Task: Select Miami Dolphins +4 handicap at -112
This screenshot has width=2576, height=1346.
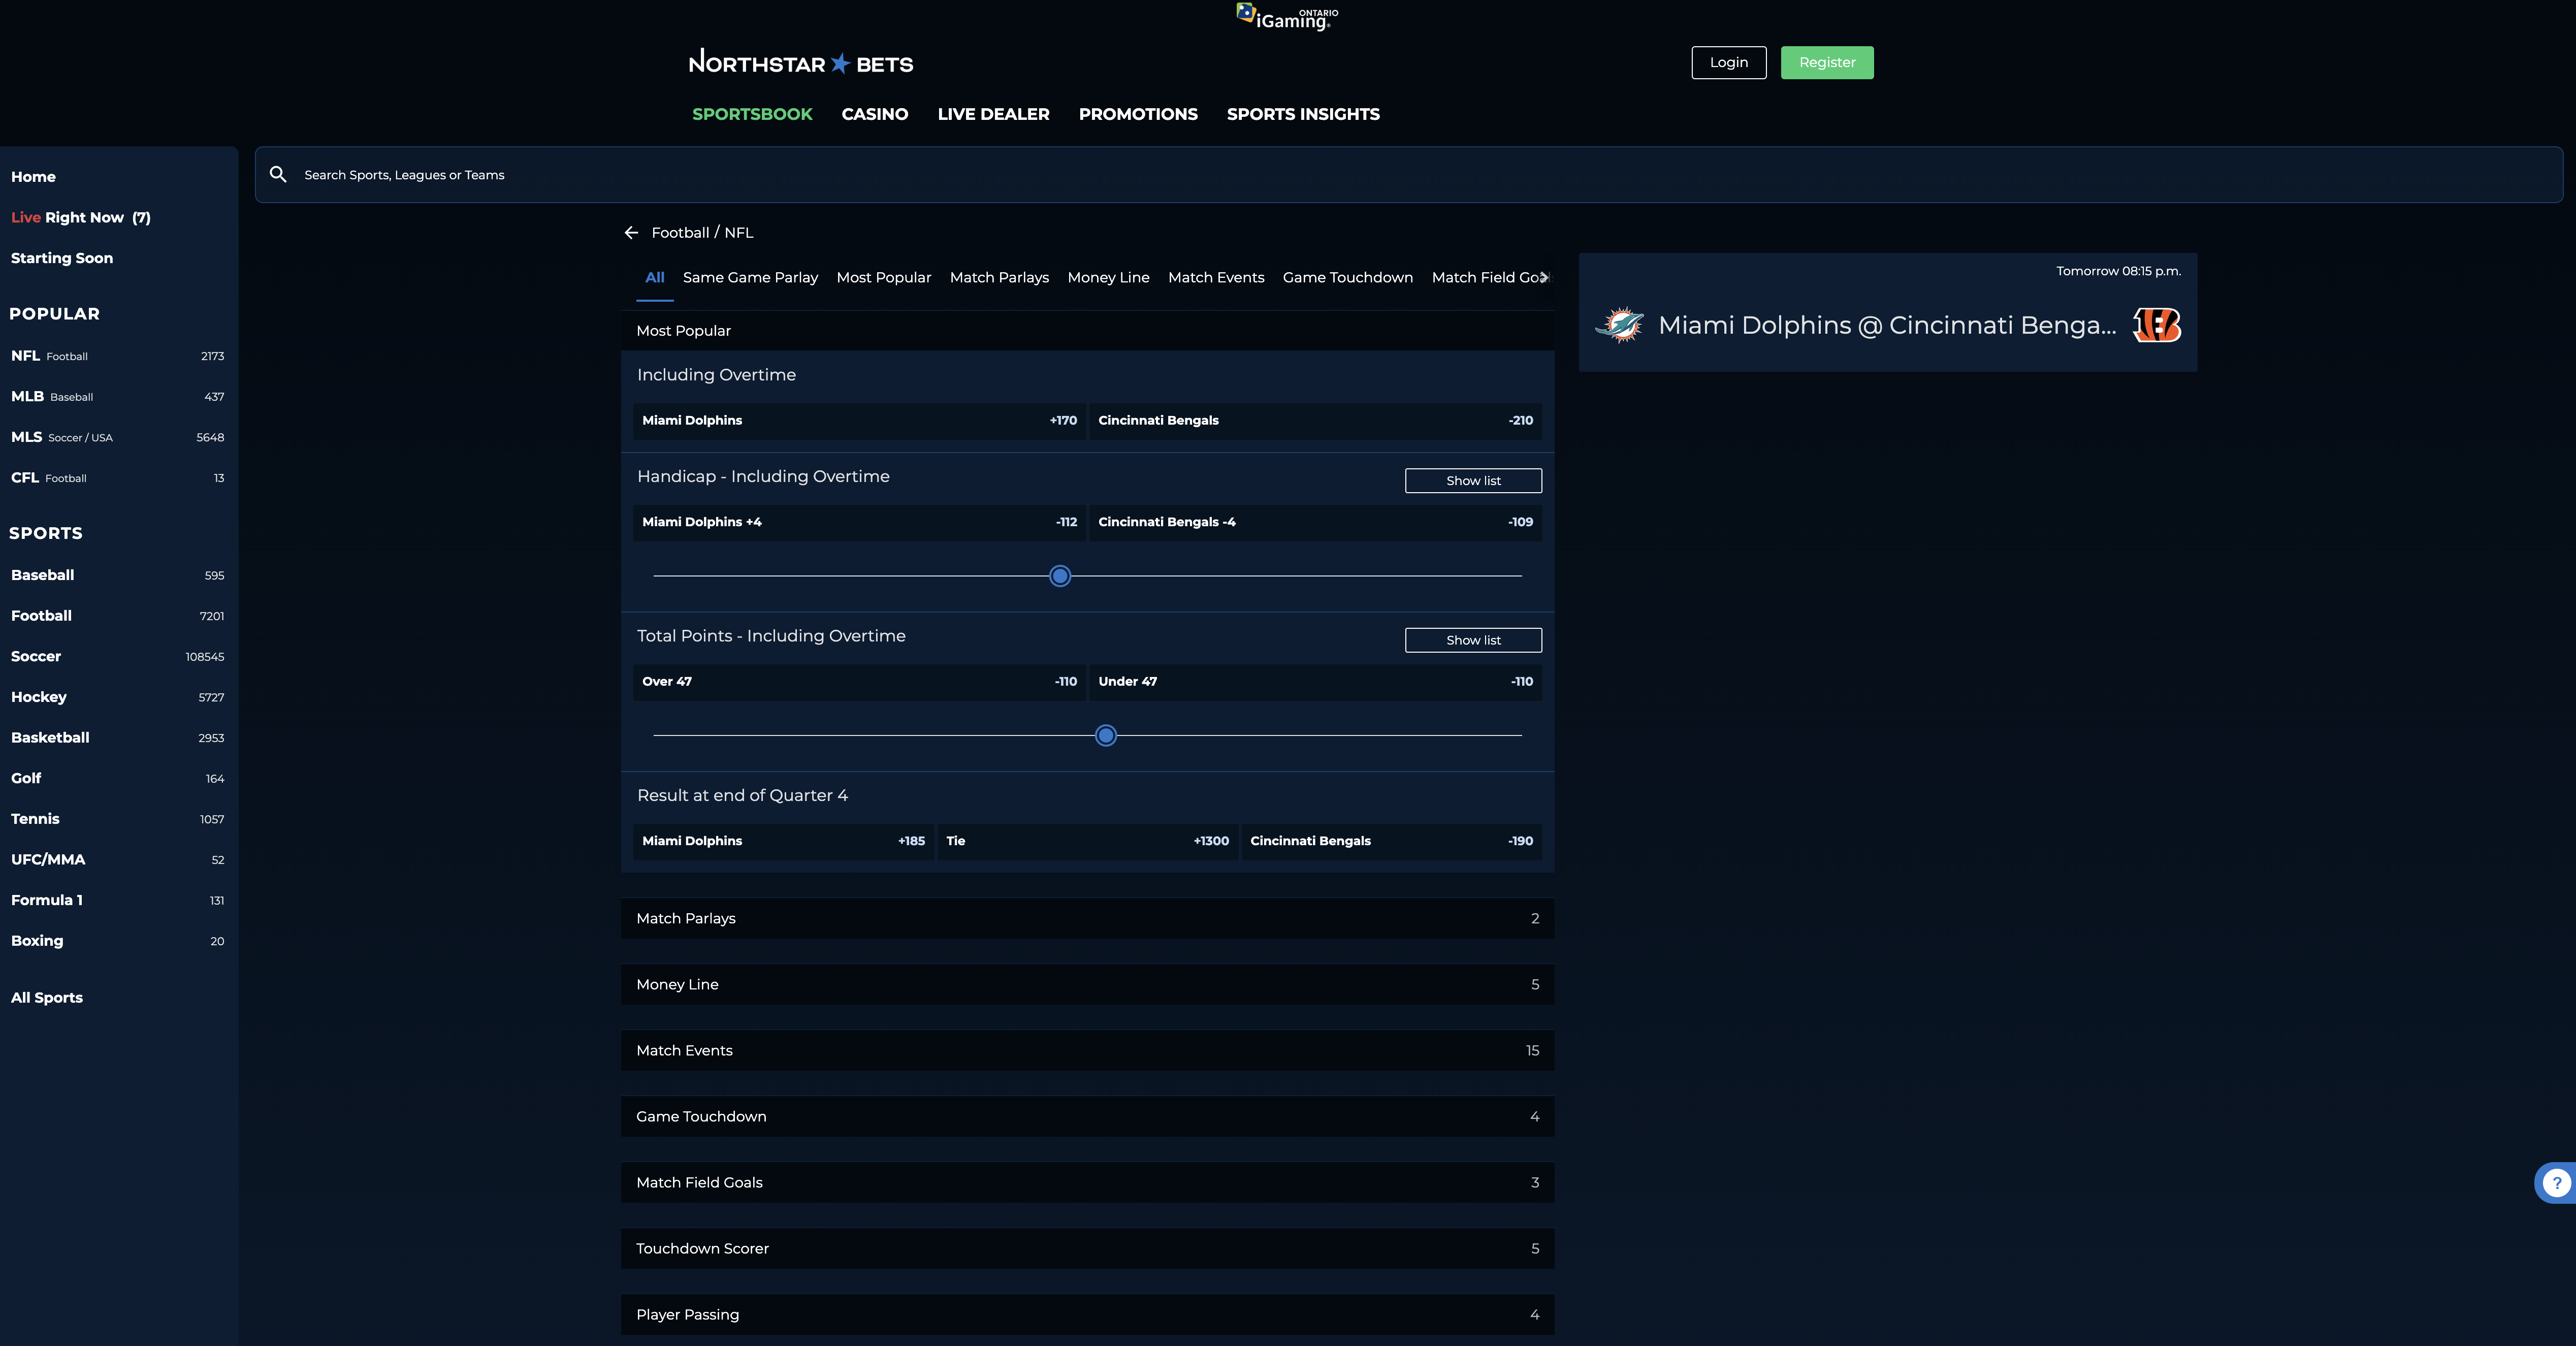Action: (x=859, y=523)
